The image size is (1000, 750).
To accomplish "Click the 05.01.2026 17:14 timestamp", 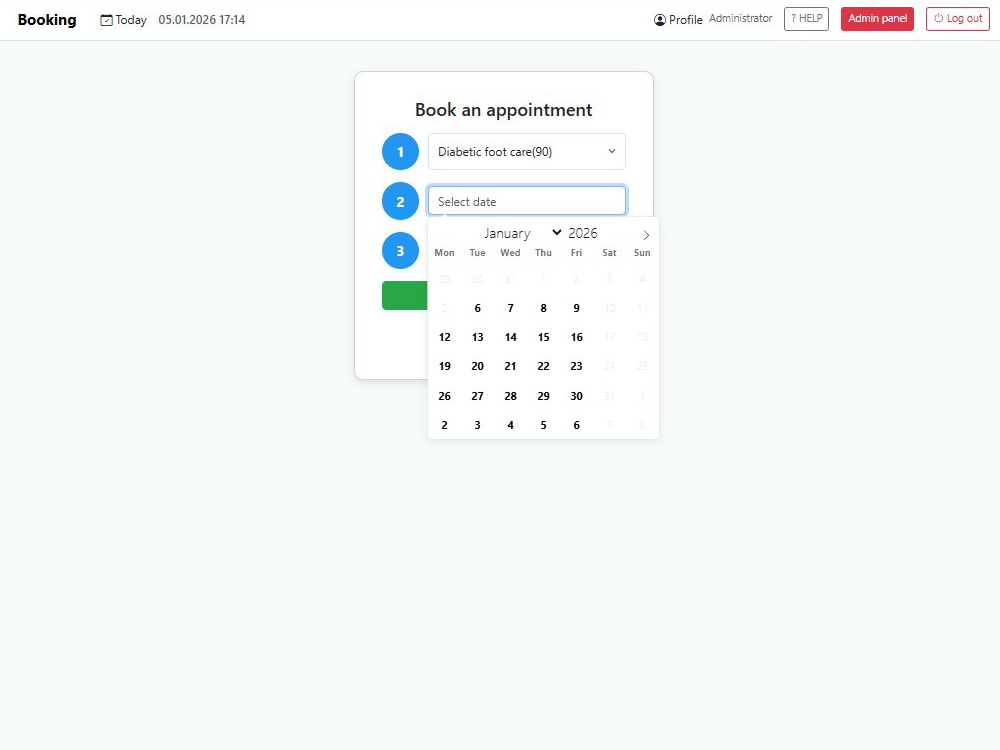I will tap(202, 20).
